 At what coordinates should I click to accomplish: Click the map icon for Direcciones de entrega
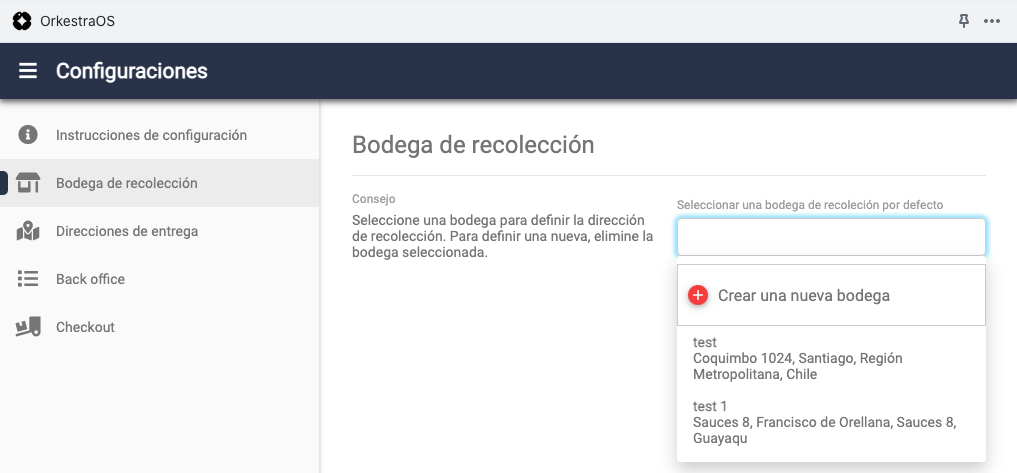point(28,231)
